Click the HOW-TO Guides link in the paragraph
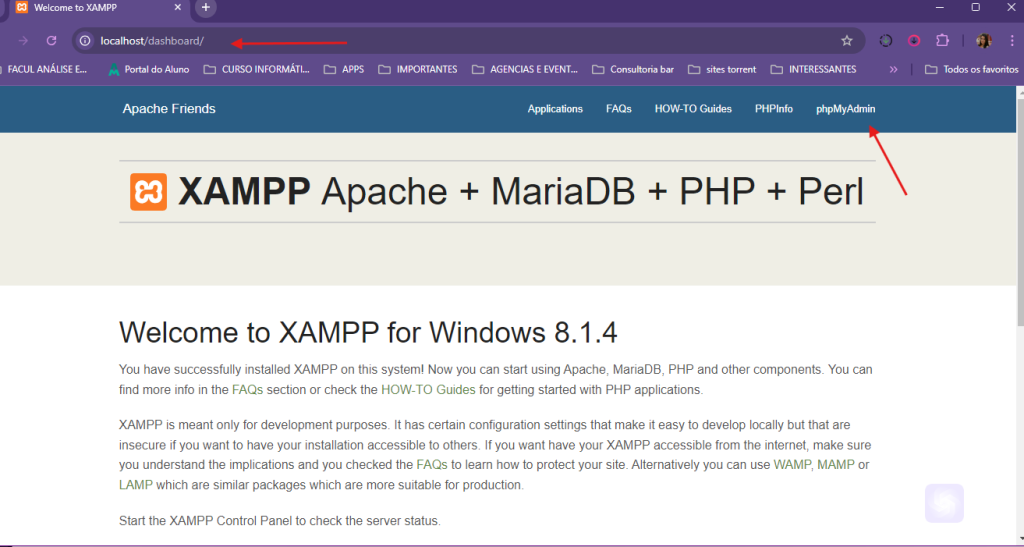This screenshot has width=1024, height=547. (428, 390)
